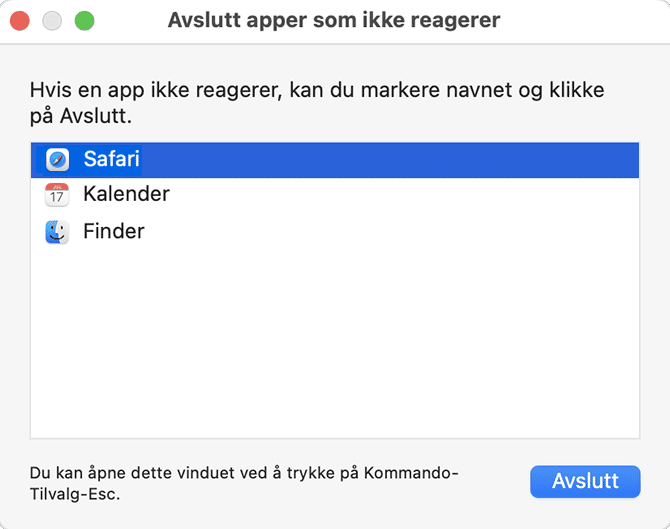
Task: Click the Finder face icon
Action: pyautogui.click(x=57, y=232)
